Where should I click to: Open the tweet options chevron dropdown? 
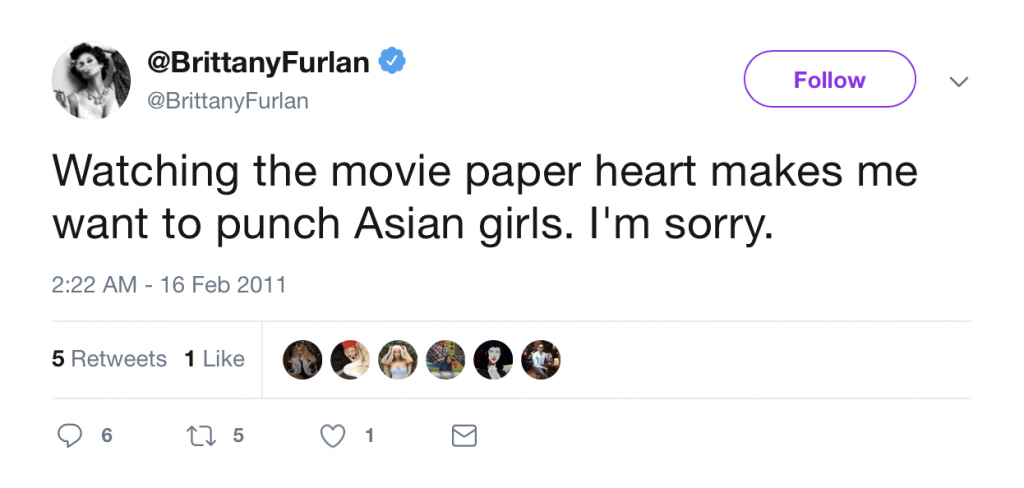(958, 82)
